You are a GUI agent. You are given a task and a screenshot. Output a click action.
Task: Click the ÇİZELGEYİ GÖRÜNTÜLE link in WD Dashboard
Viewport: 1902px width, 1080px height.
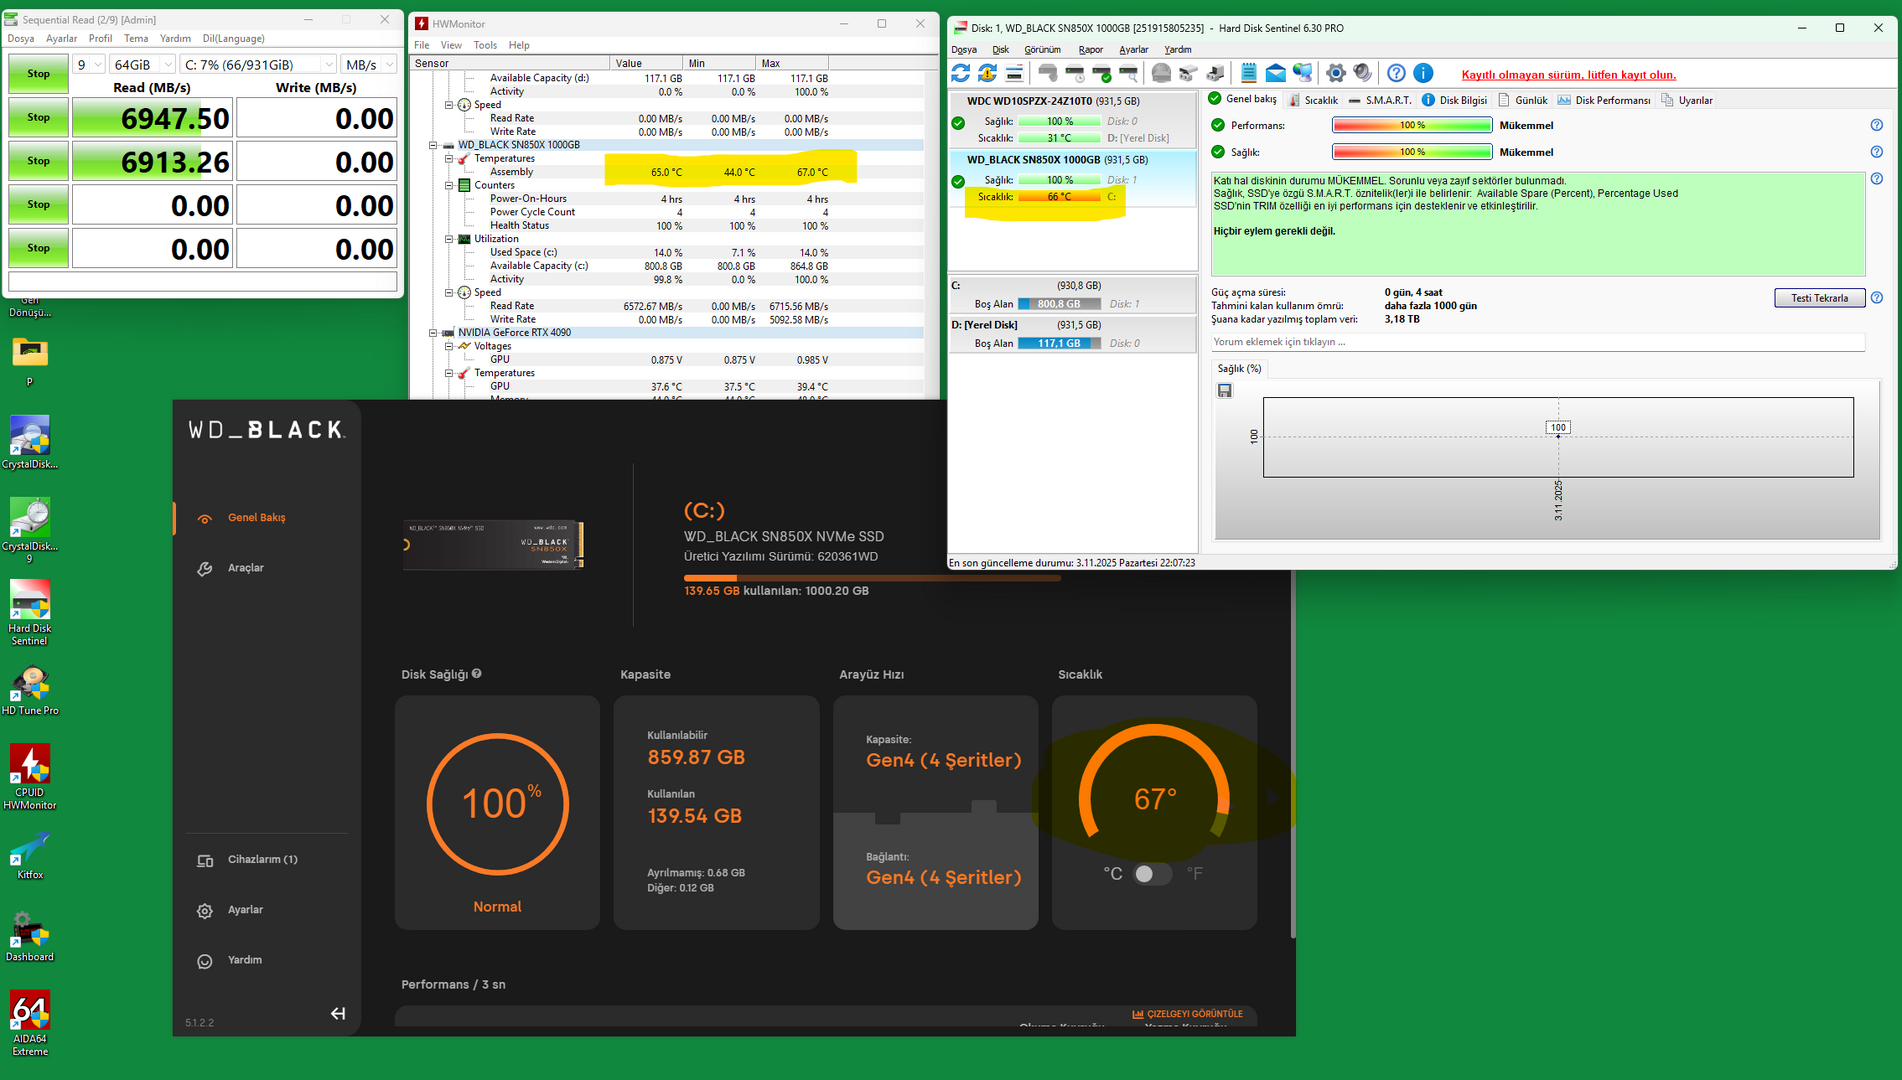[1187, 1014]
